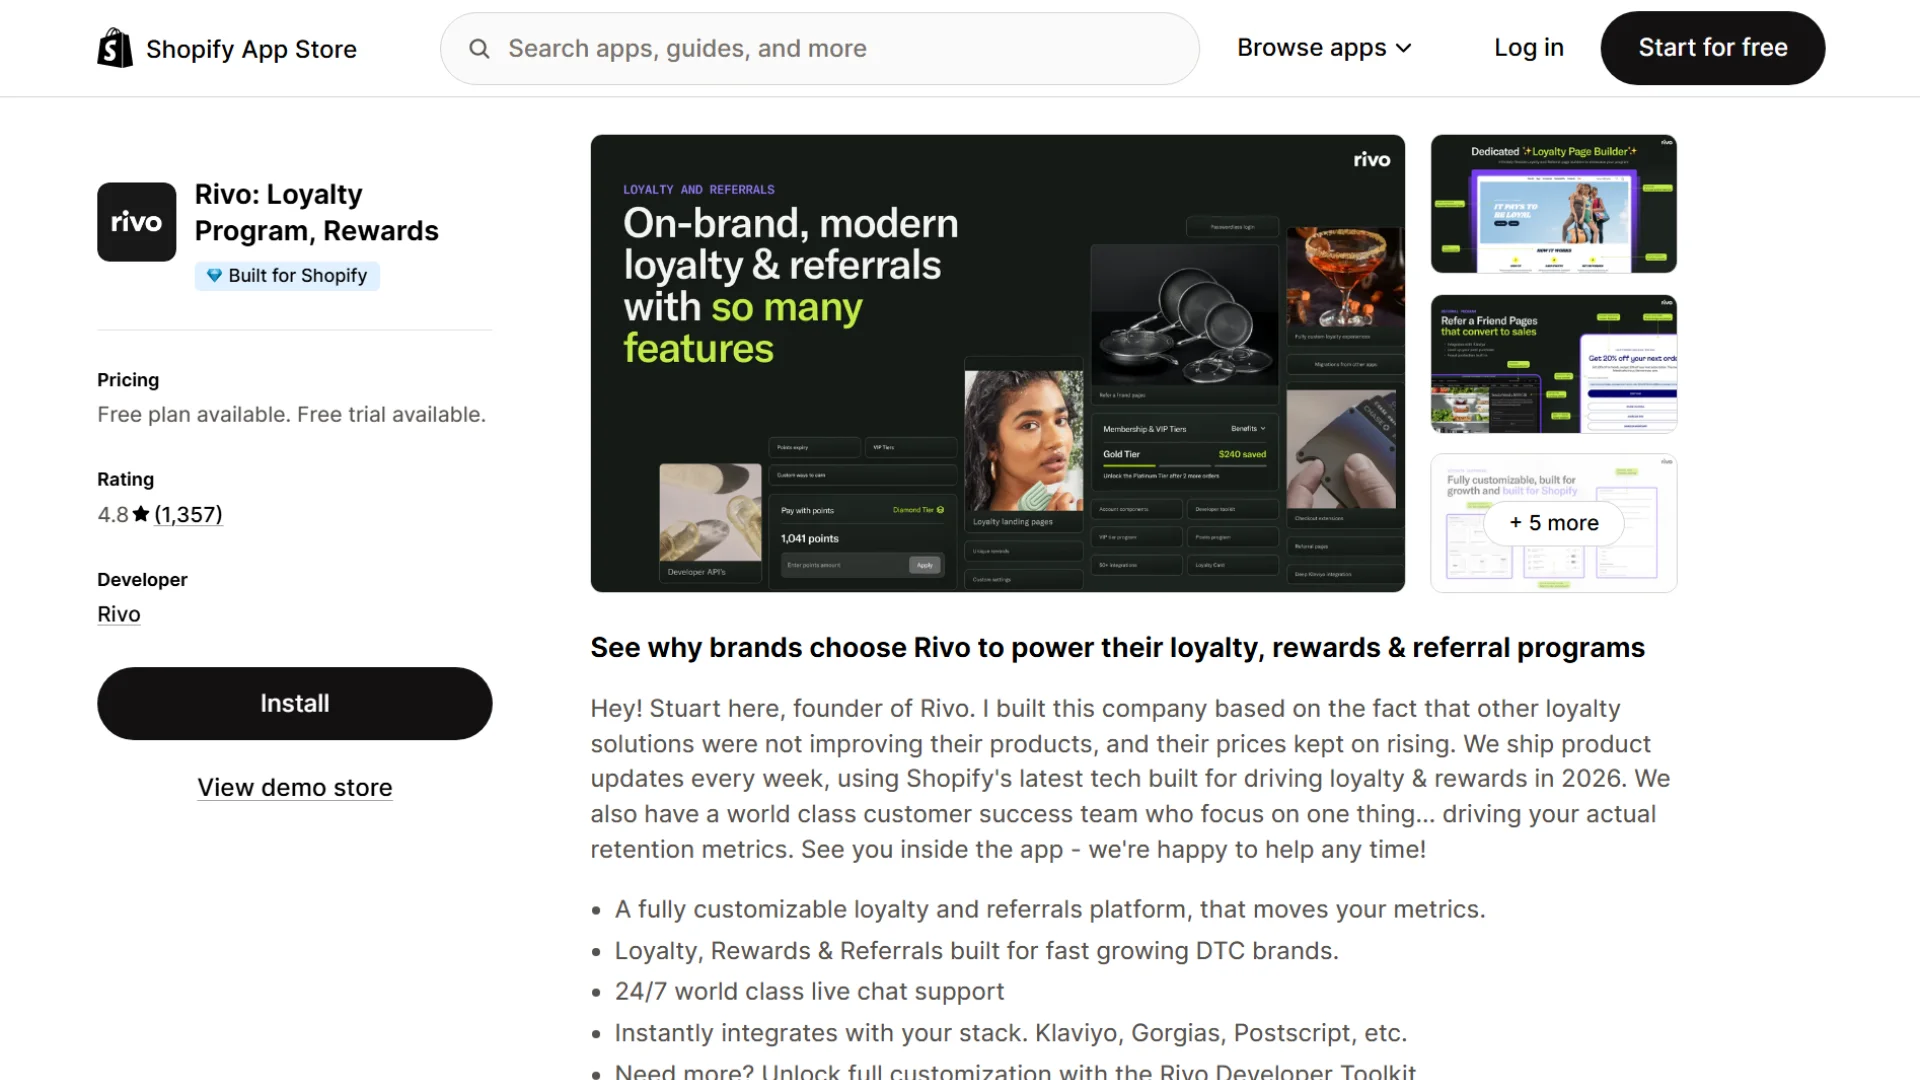Click the Shopify App Store home link

tap(227, 48)
